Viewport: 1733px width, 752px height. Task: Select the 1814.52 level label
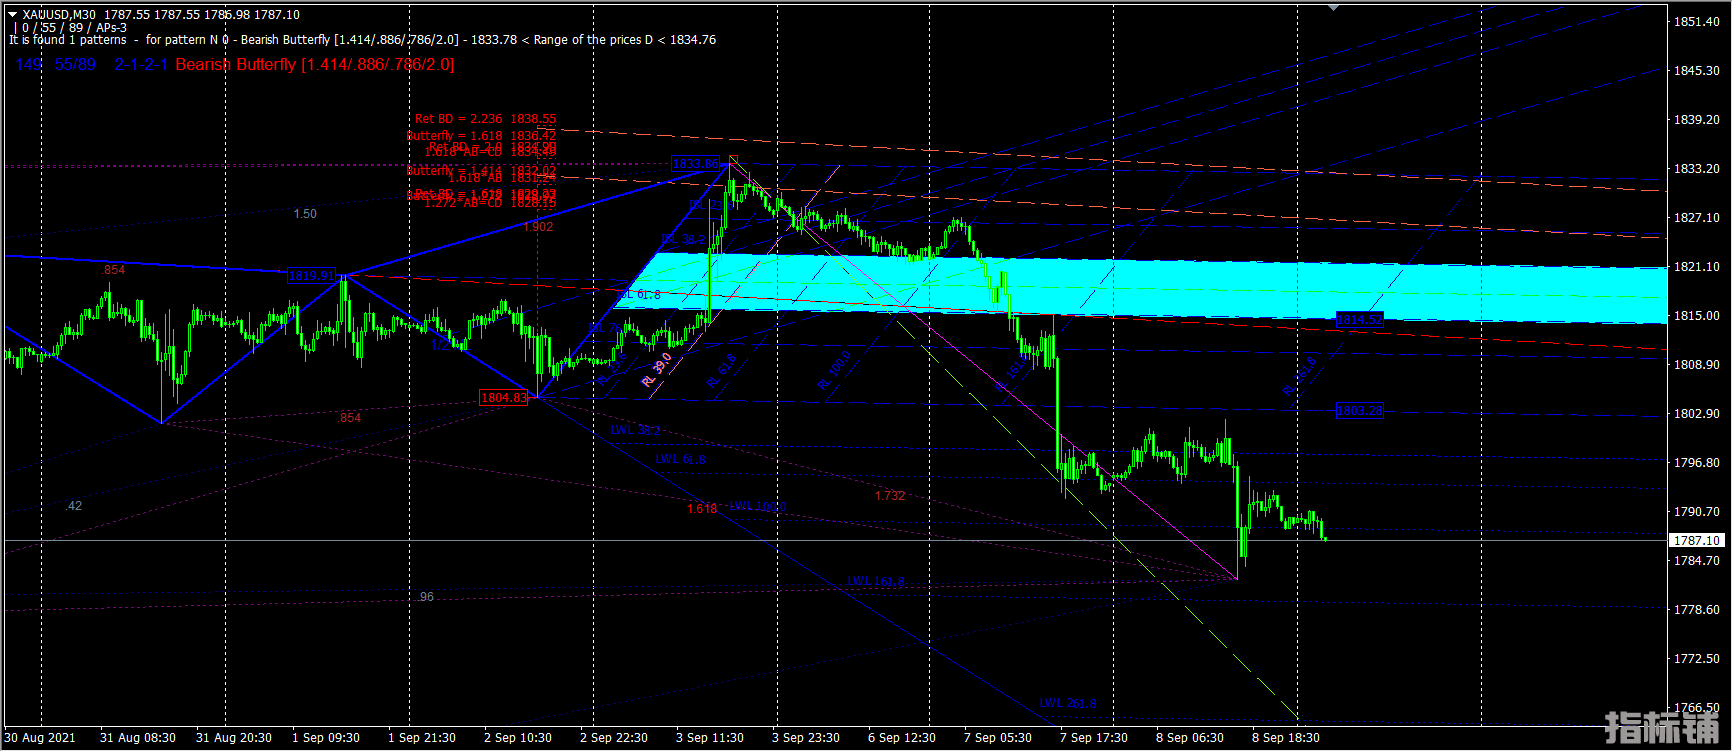tap(1359, 320)
